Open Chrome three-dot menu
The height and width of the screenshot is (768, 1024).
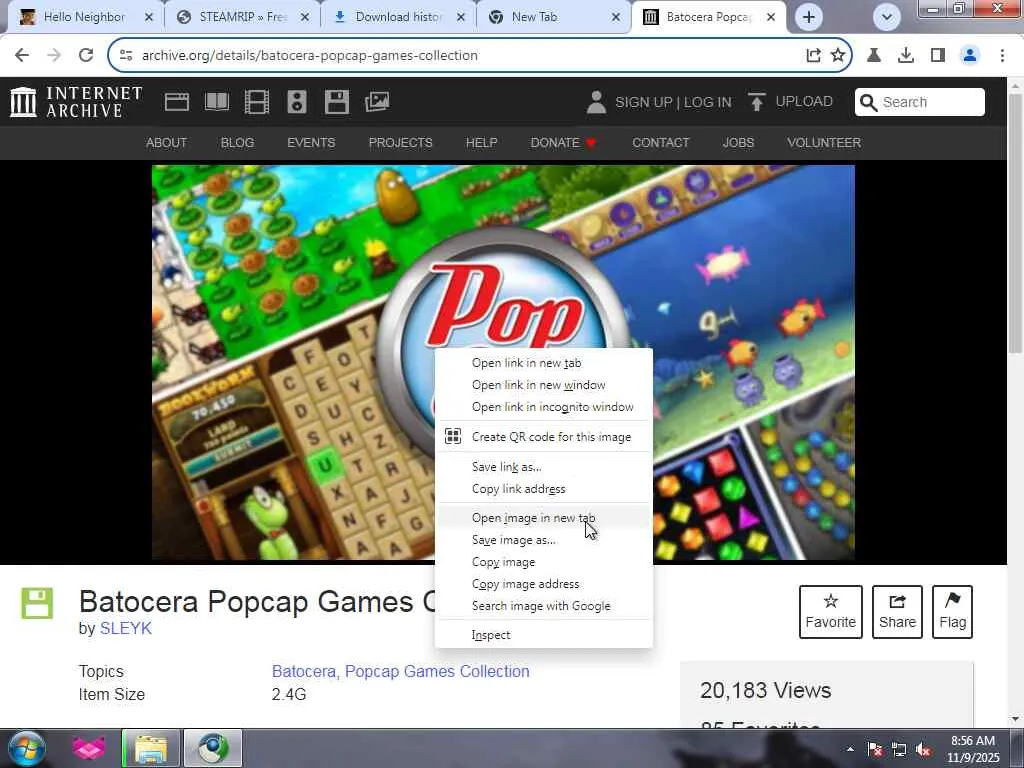point(1002,56)
